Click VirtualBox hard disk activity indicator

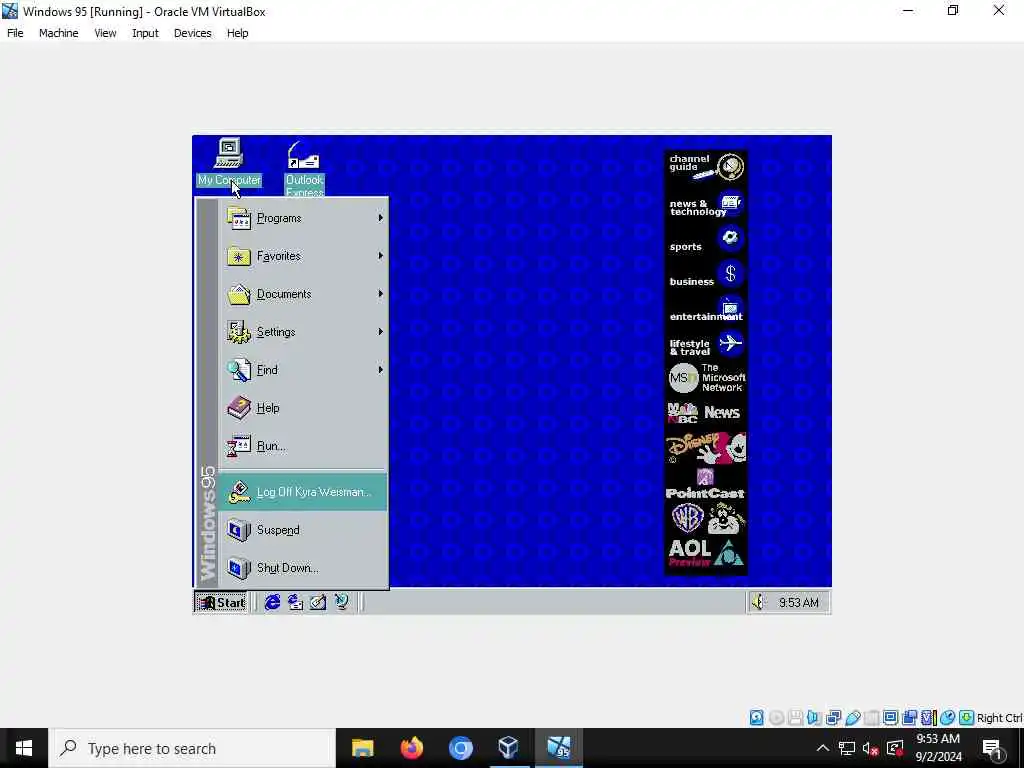pyautogui.click(x=756, y=718)
